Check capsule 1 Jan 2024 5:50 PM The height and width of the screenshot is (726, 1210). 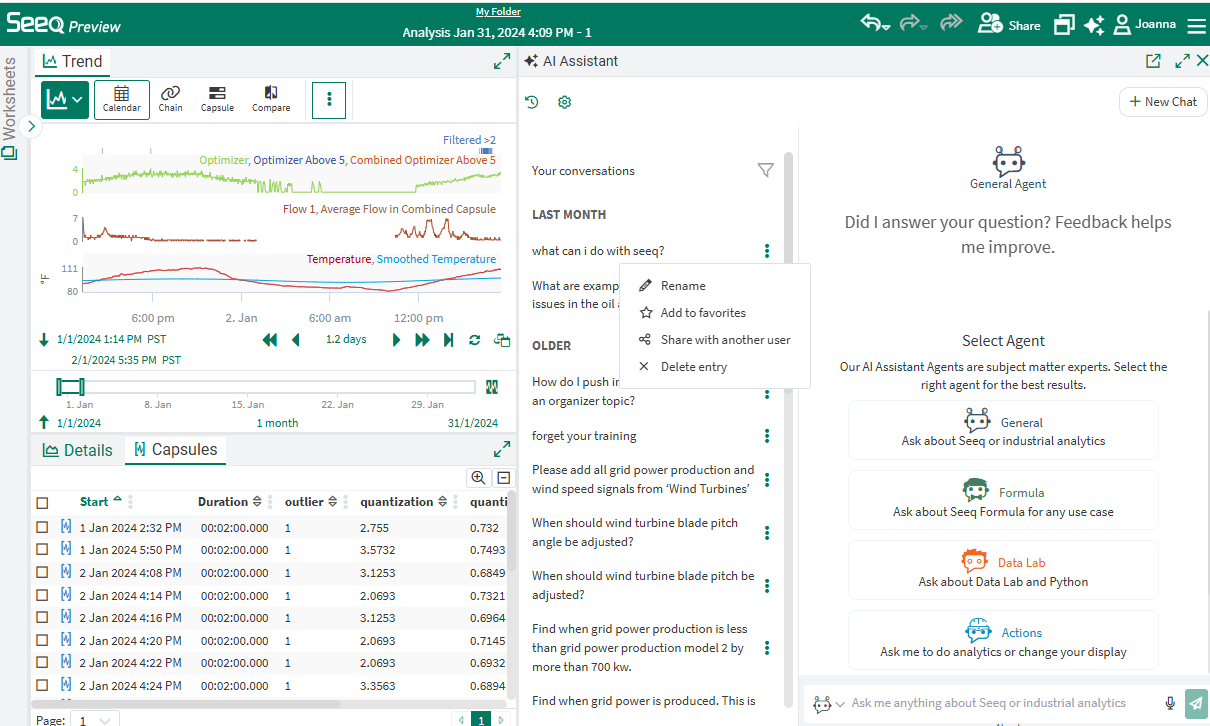[x=42, y=549]
